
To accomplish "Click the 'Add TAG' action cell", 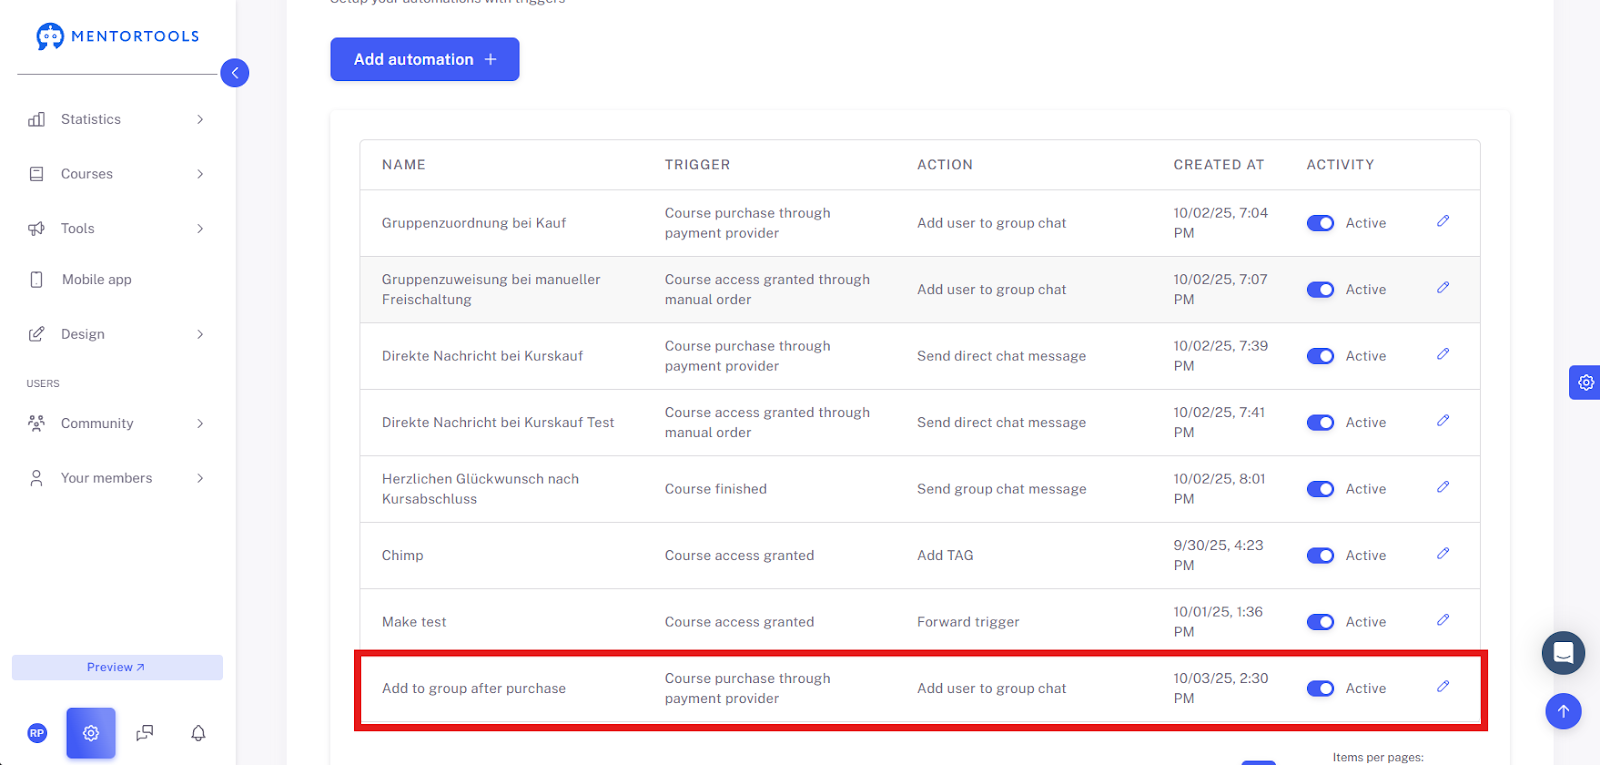I will pos(945,556).
